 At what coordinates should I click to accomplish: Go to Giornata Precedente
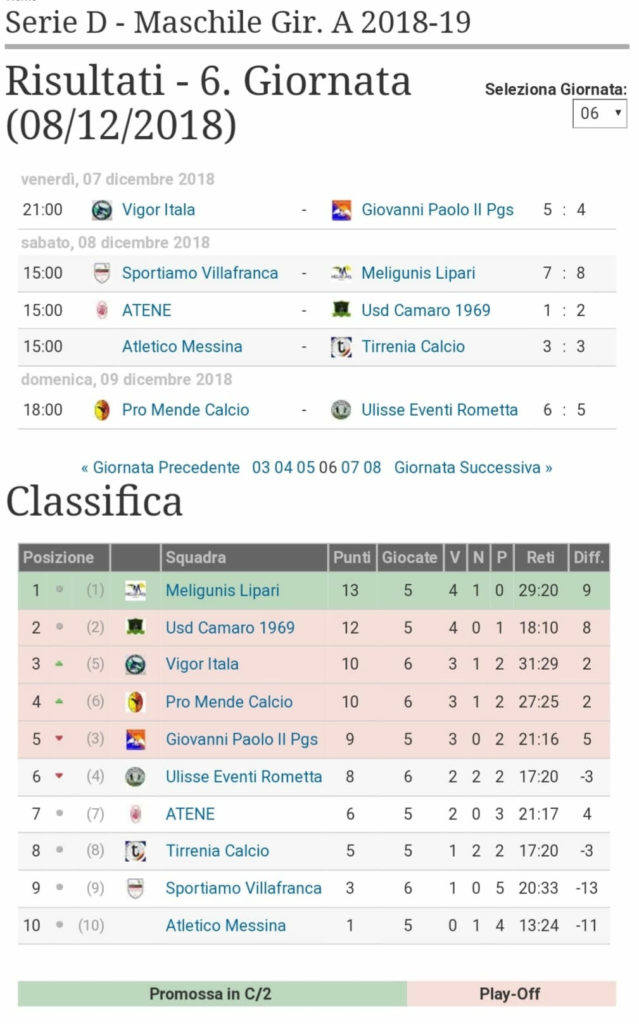pos(160,468)
